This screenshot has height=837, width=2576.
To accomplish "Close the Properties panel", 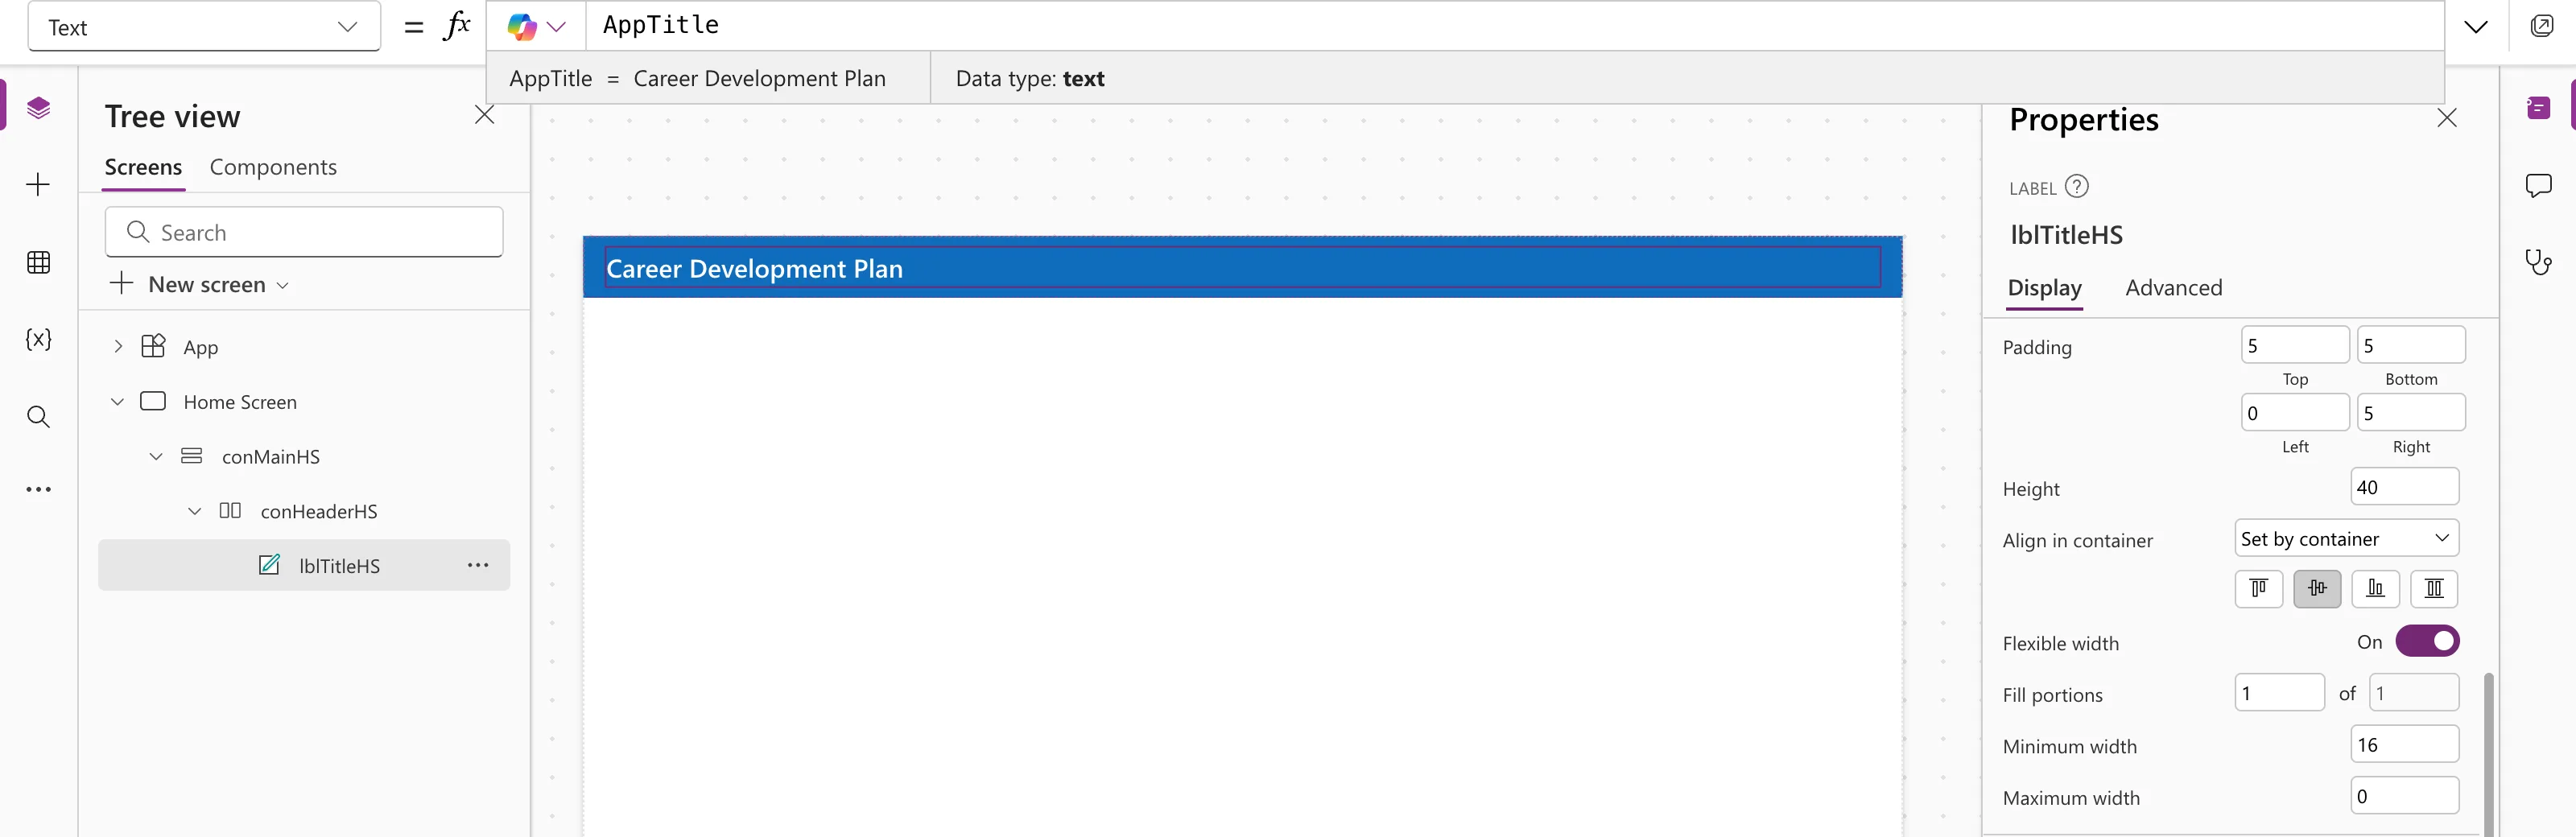I will point(2446,118).
